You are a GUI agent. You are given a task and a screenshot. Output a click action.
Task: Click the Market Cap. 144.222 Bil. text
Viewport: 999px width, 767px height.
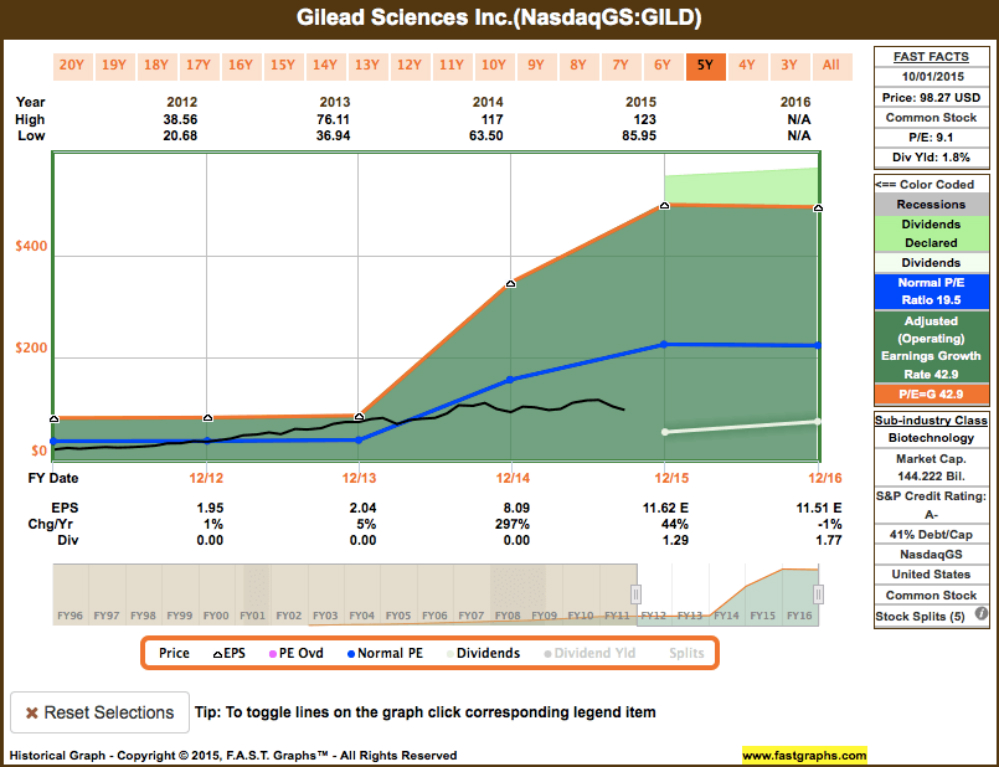tap(931, 467)
